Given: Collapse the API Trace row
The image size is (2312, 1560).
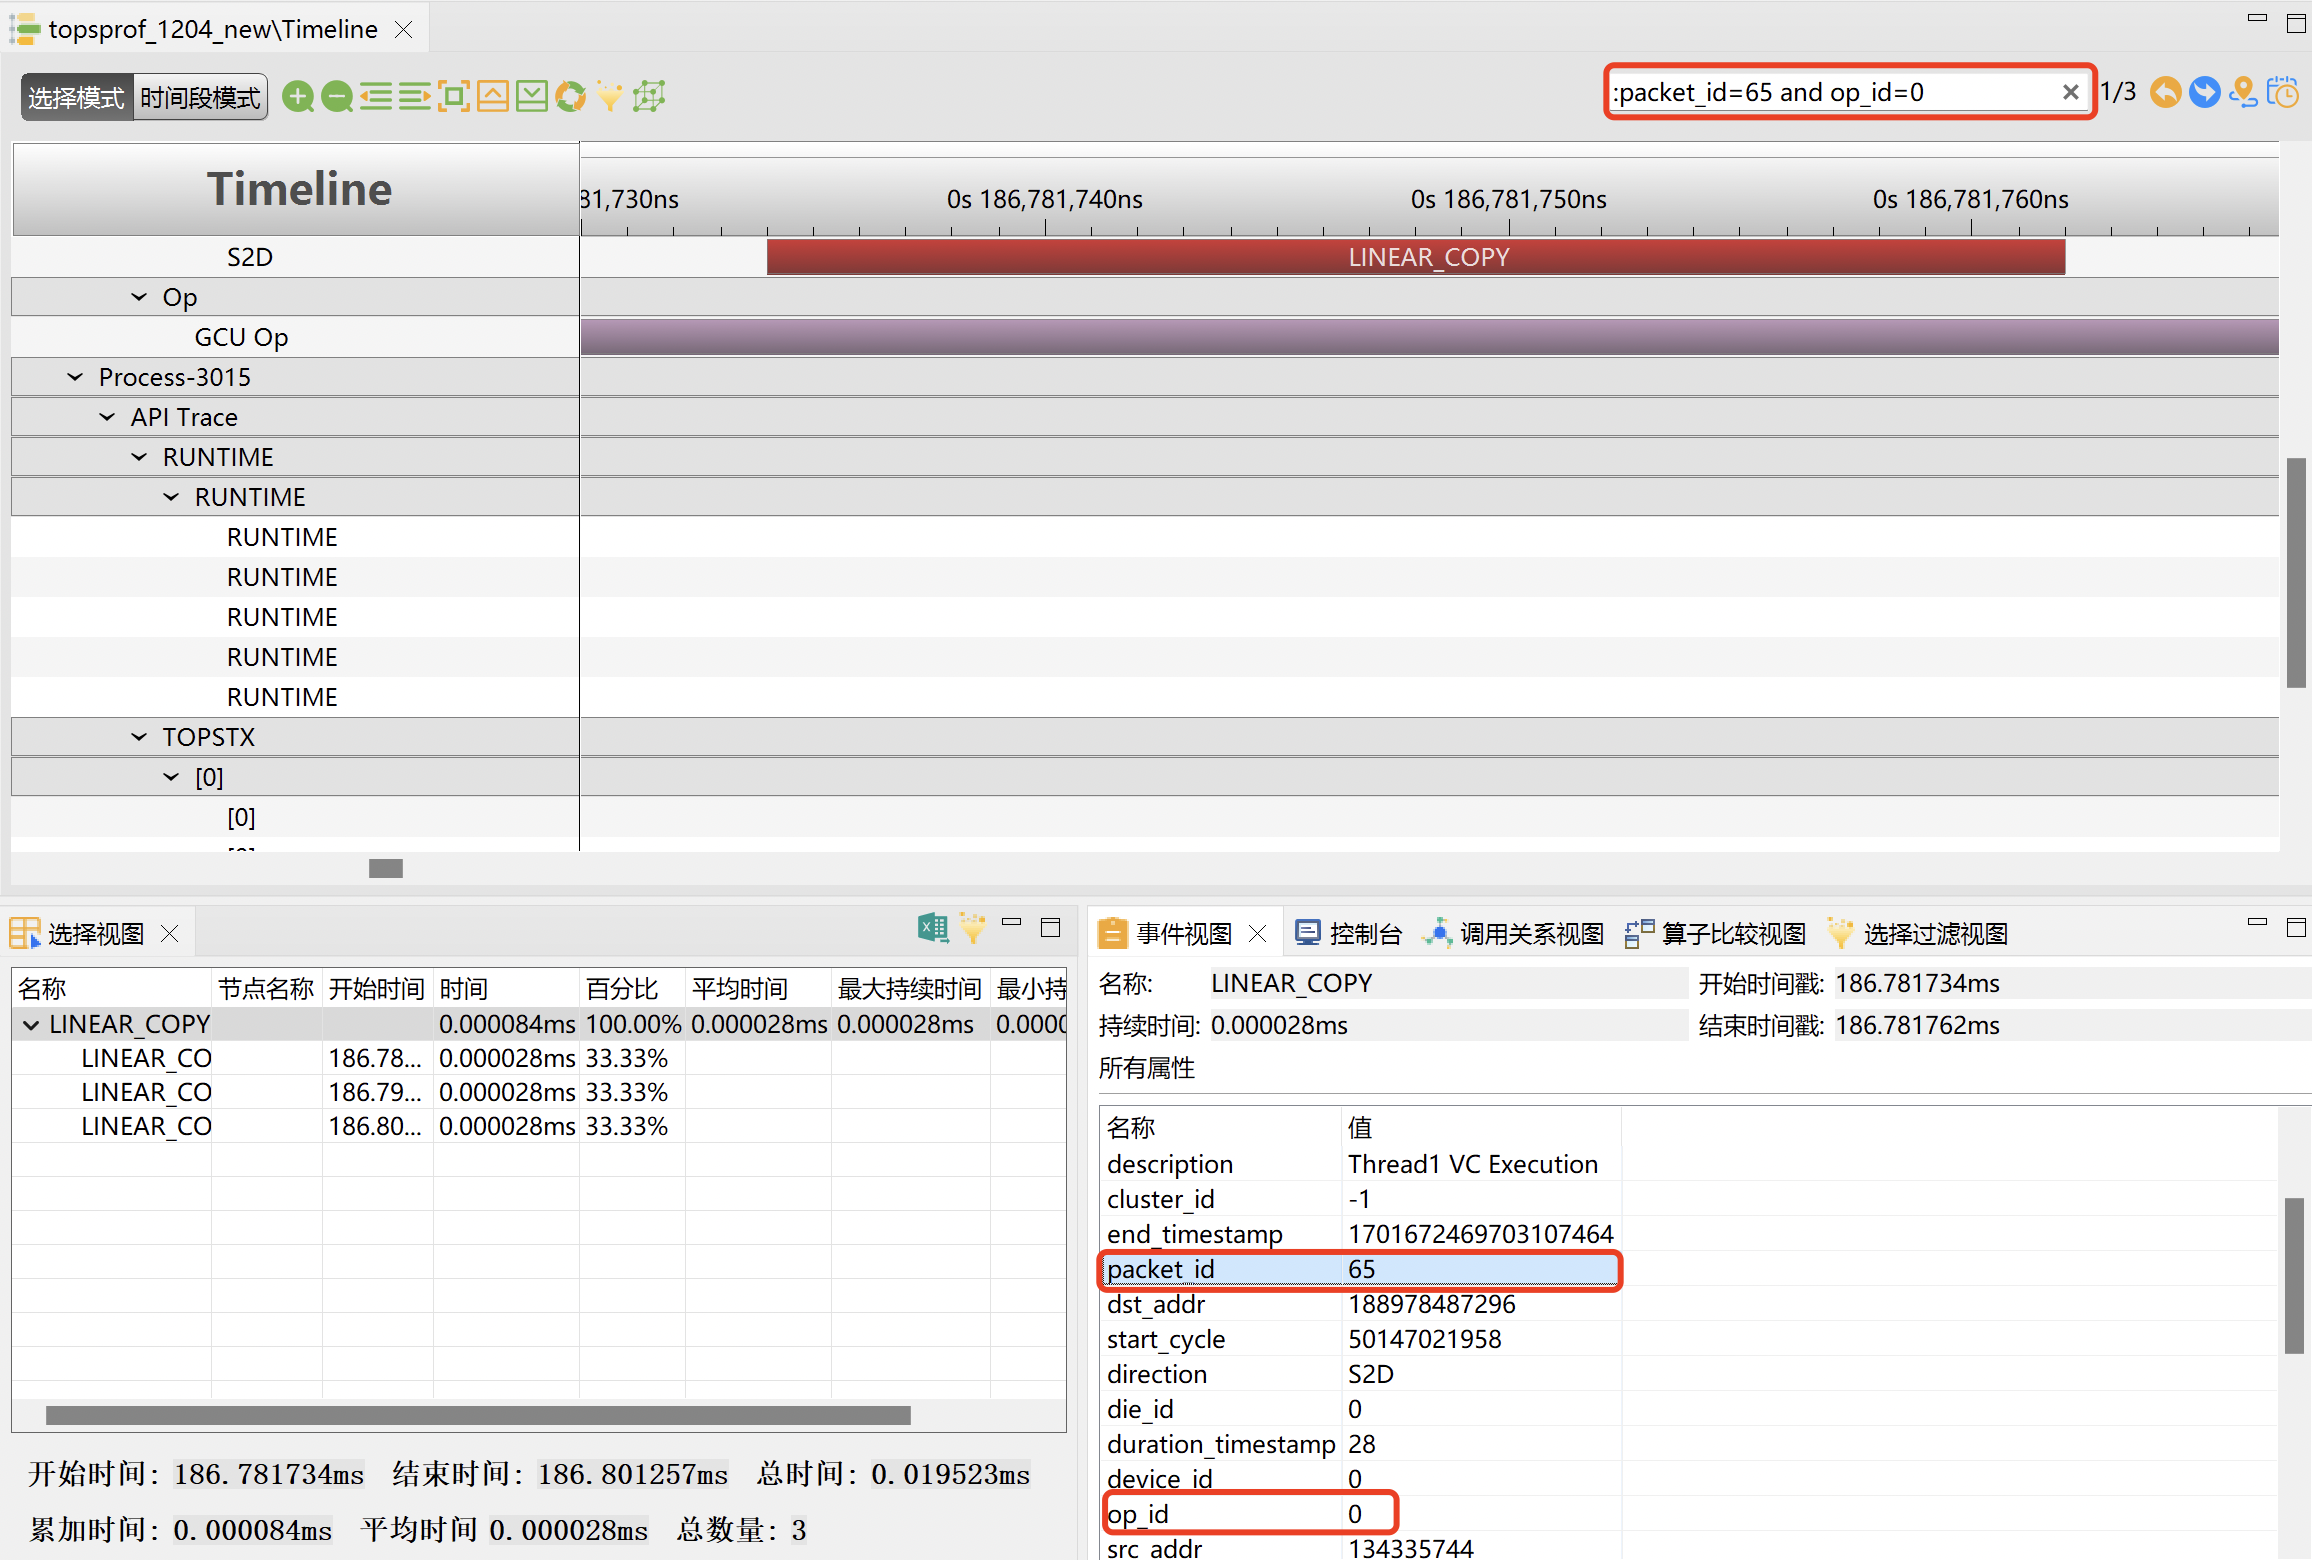Looking at the screenshot, I should [x=107, y=417].
